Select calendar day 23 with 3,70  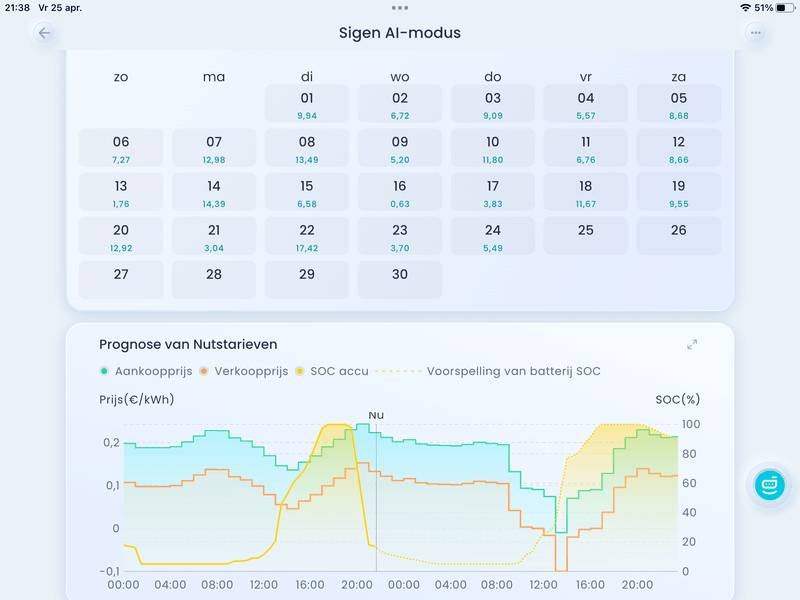(x=399, y=236)
